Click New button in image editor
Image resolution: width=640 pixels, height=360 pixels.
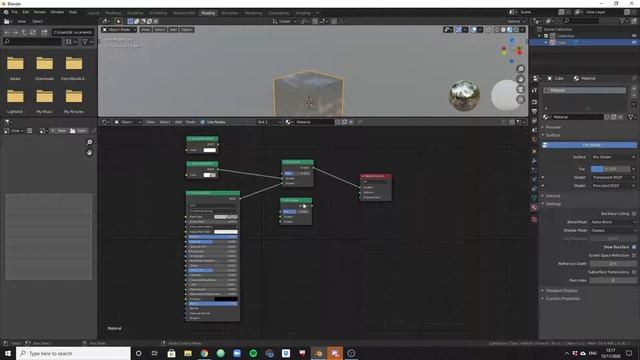tap(59, 131)
